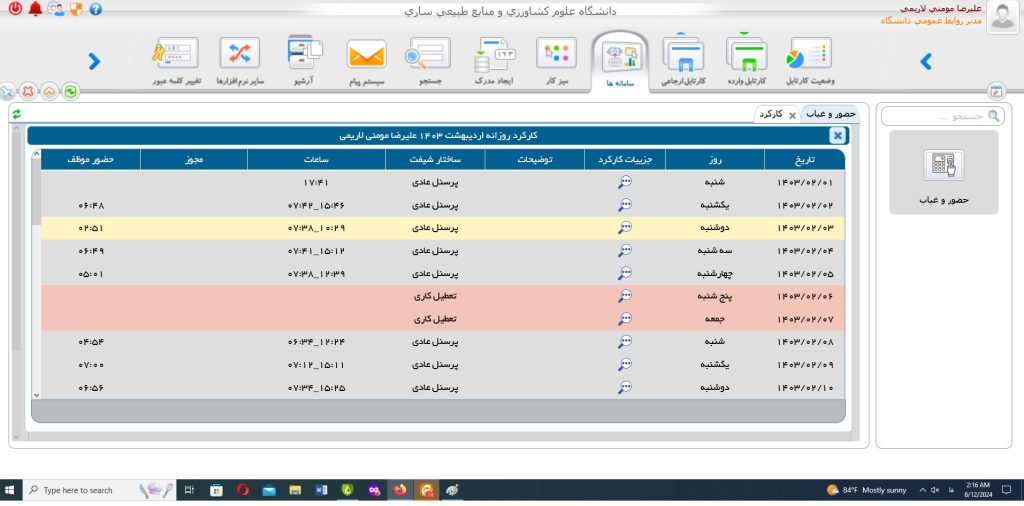Open the Inbox Cartable (کارتابل وارده) icon
The height and width of the screenshot is (506, 1024).
(x=746, y=55)
